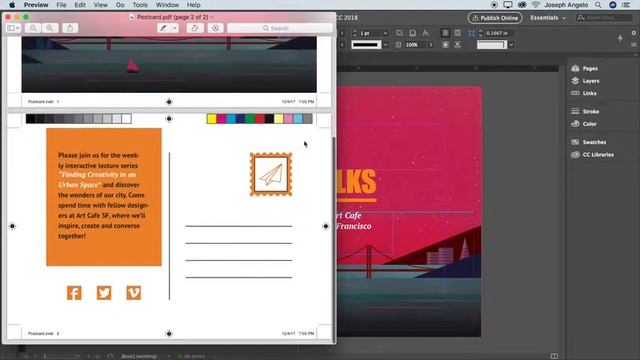
Task: Open Spotlight search in the menu bar
Action: coord(598,5)
